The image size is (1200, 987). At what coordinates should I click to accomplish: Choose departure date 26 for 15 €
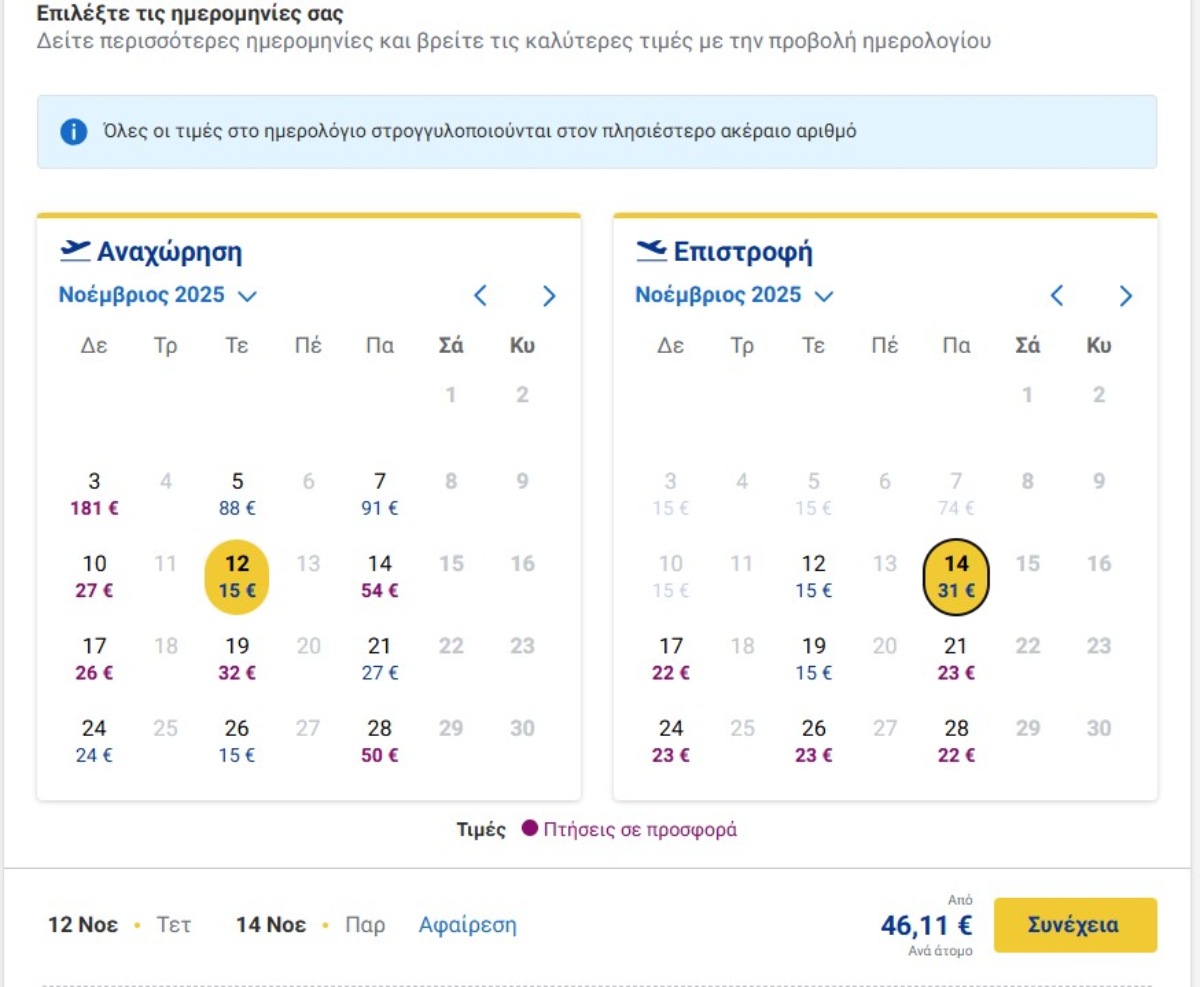(237, 740)
